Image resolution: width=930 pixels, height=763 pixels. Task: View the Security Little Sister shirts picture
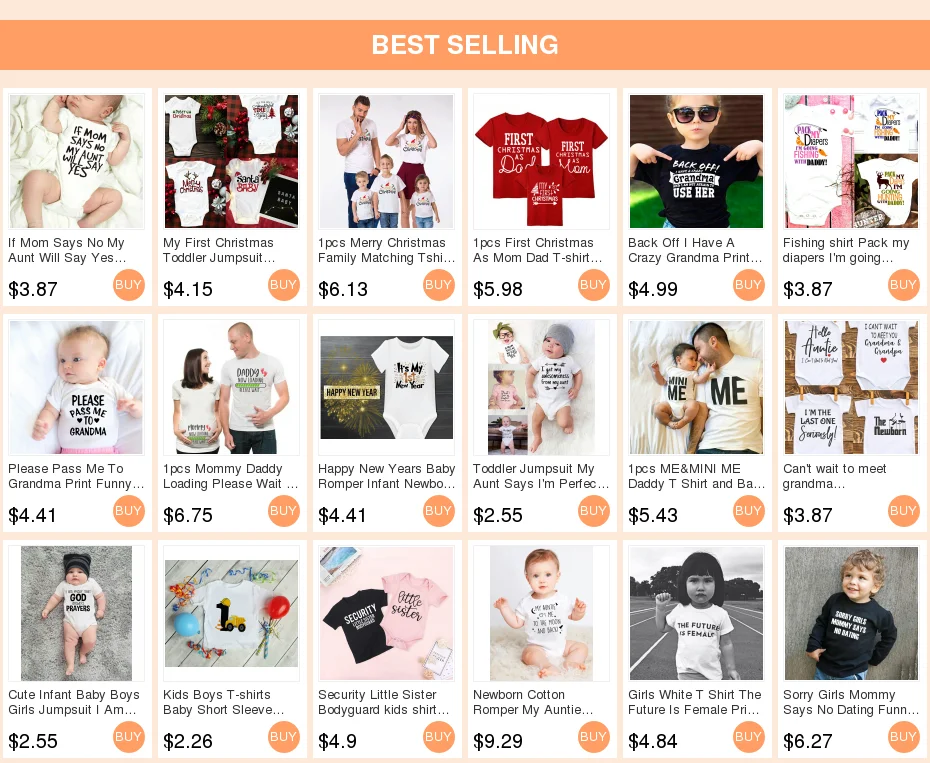click(386, 613)
